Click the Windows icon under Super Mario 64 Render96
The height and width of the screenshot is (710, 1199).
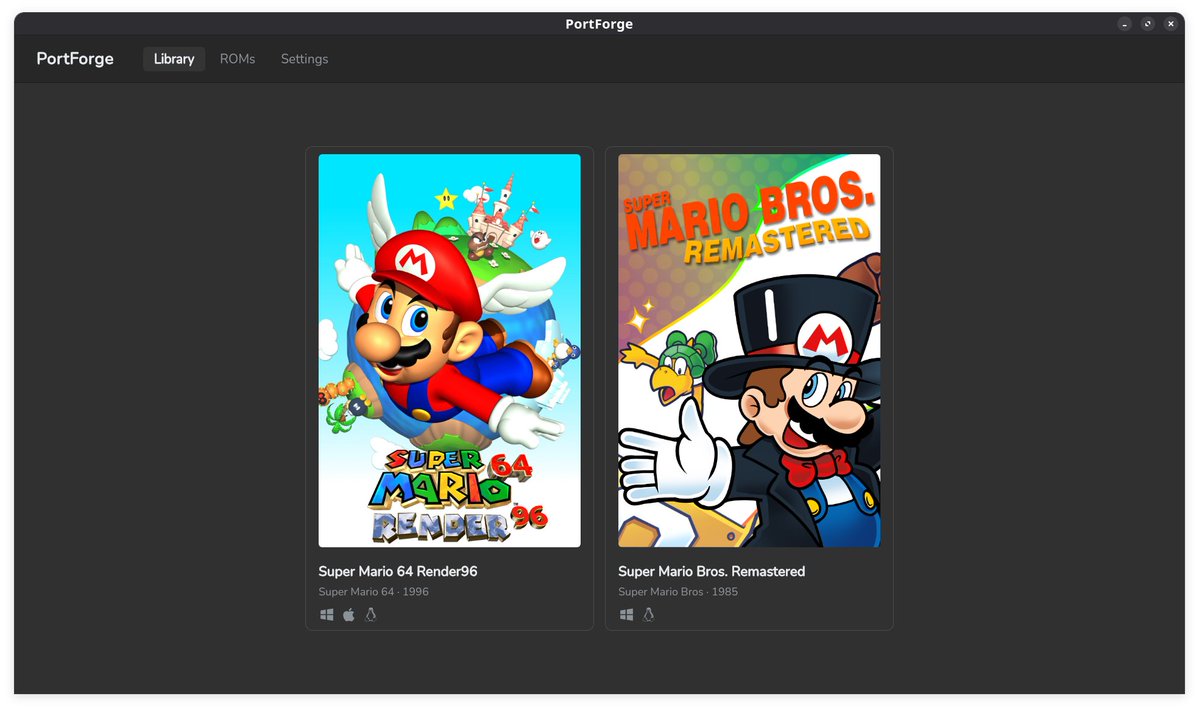pyautogui.click(x=327, y=614)
